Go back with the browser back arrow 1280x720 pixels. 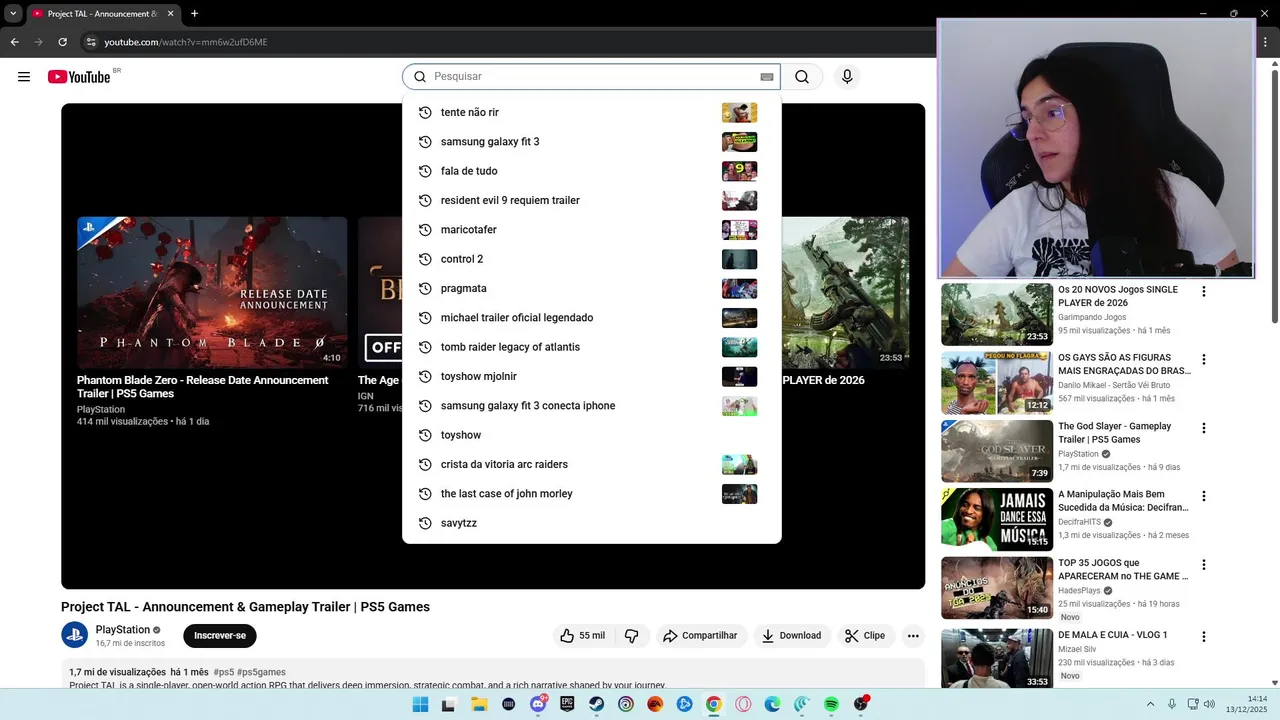[14, 42]
